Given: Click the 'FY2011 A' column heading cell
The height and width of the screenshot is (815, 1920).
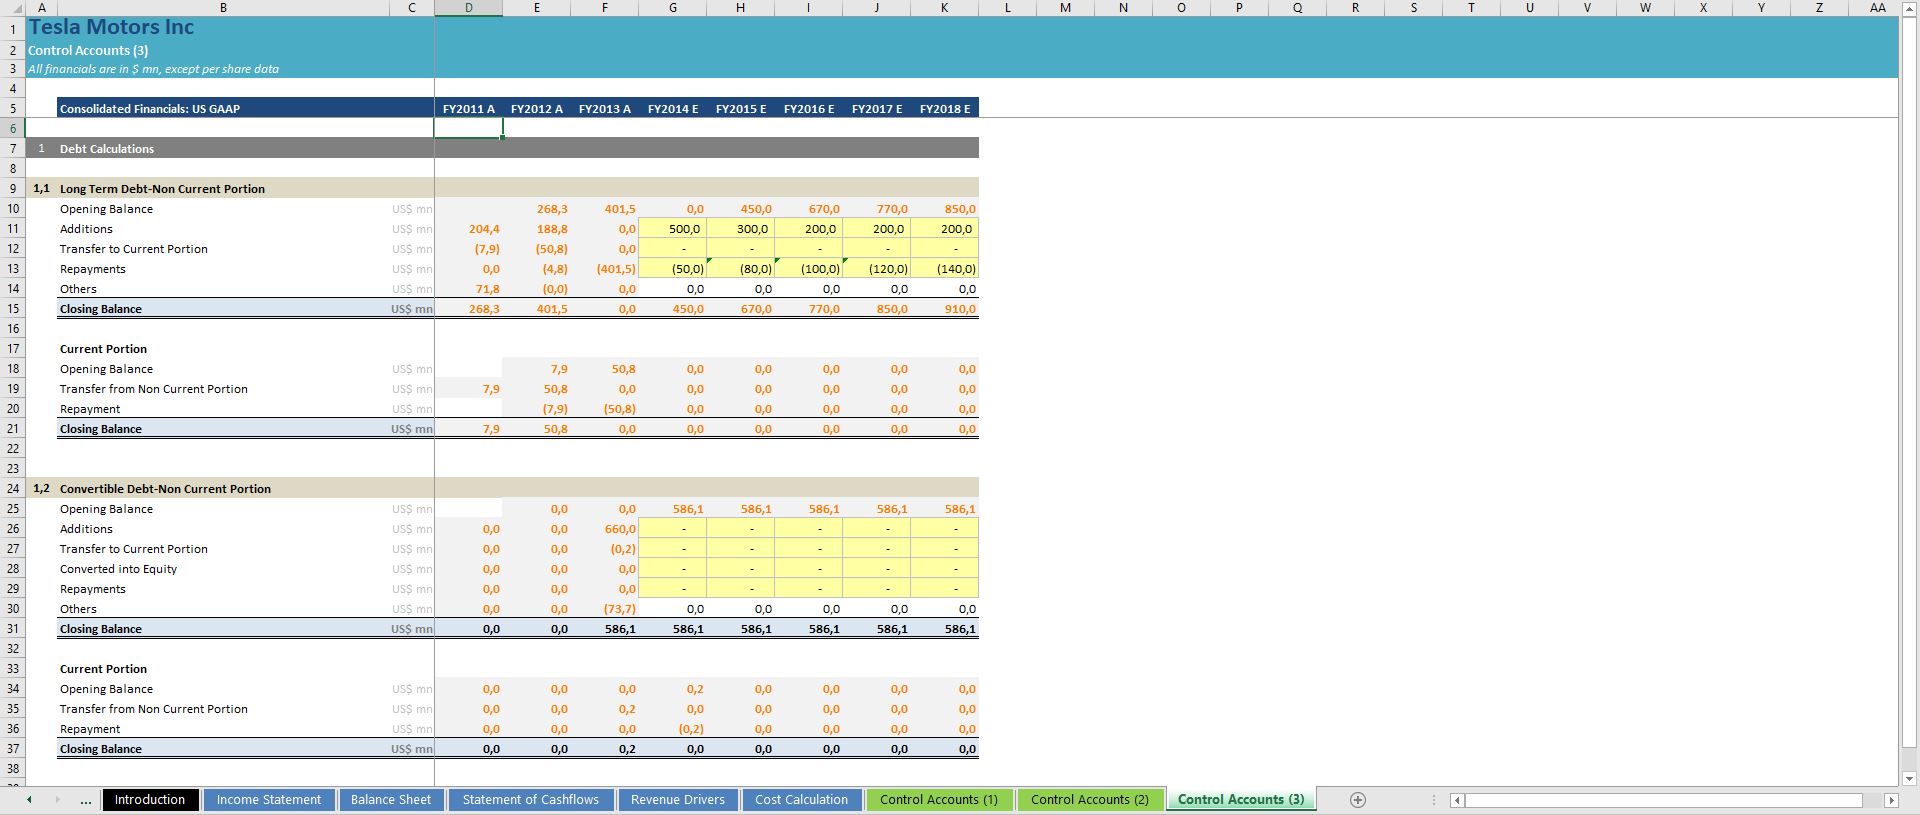Looking at the screenshot, I should (469, 108).
